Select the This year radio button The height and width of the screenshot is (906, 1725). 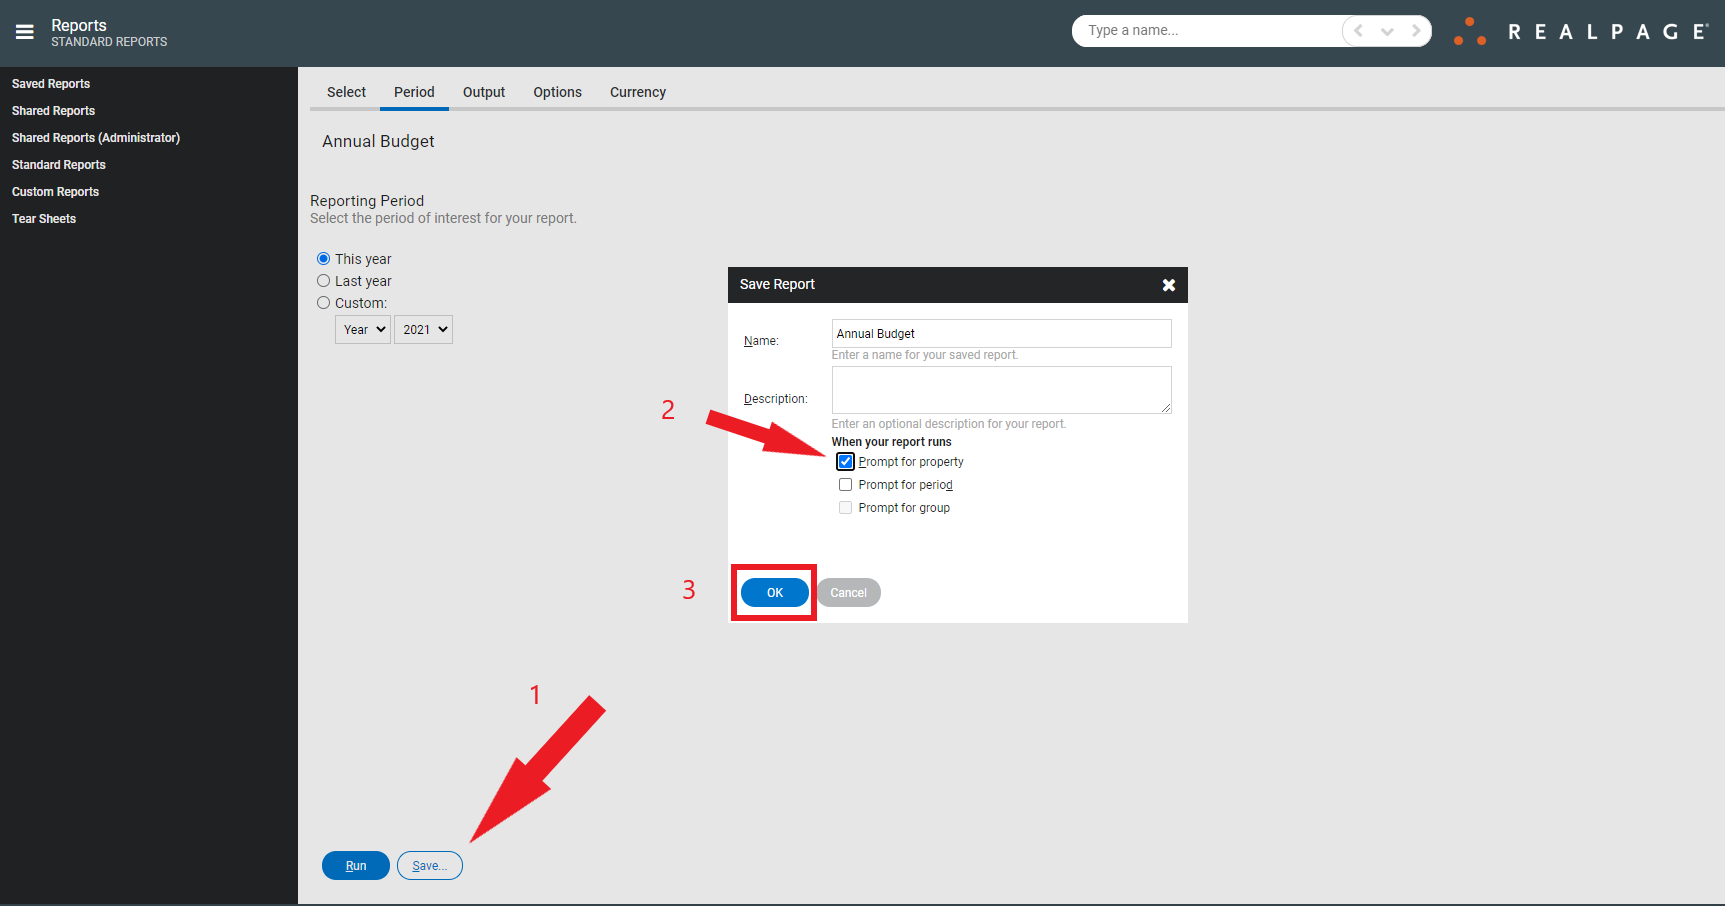[323, 259]
